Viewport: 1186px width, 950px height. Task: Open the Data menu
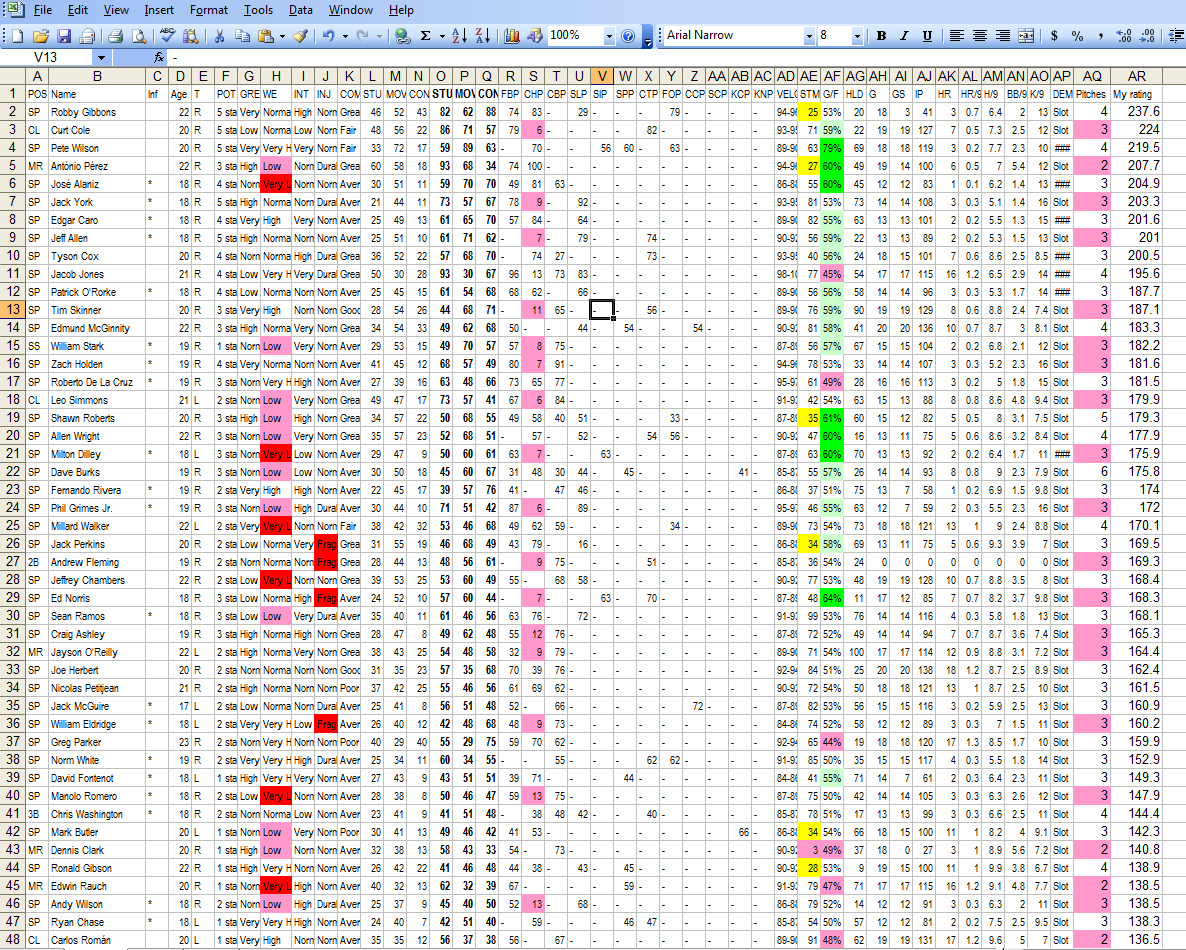(300, 10)
